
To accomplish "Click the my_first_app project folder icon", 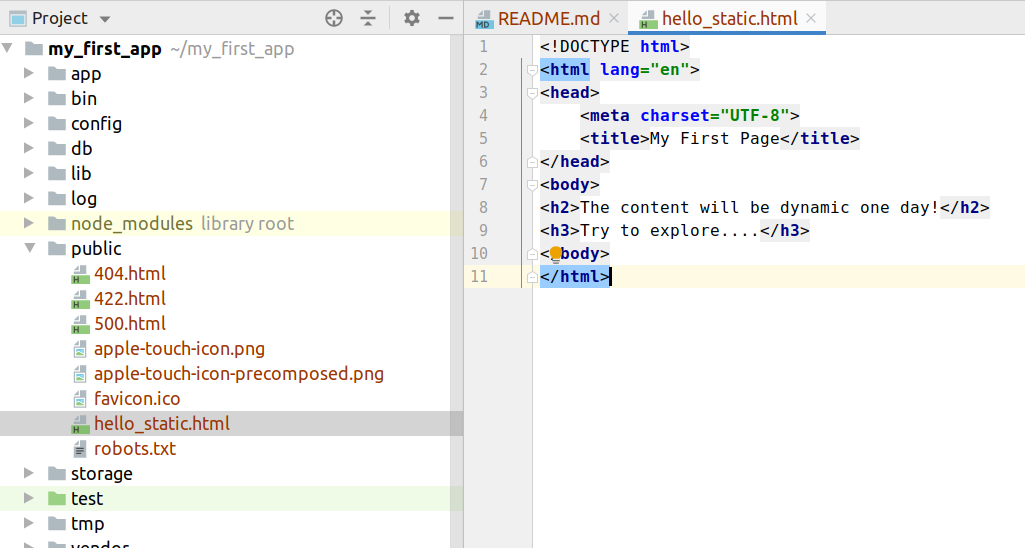I will [x=33, y=48].
